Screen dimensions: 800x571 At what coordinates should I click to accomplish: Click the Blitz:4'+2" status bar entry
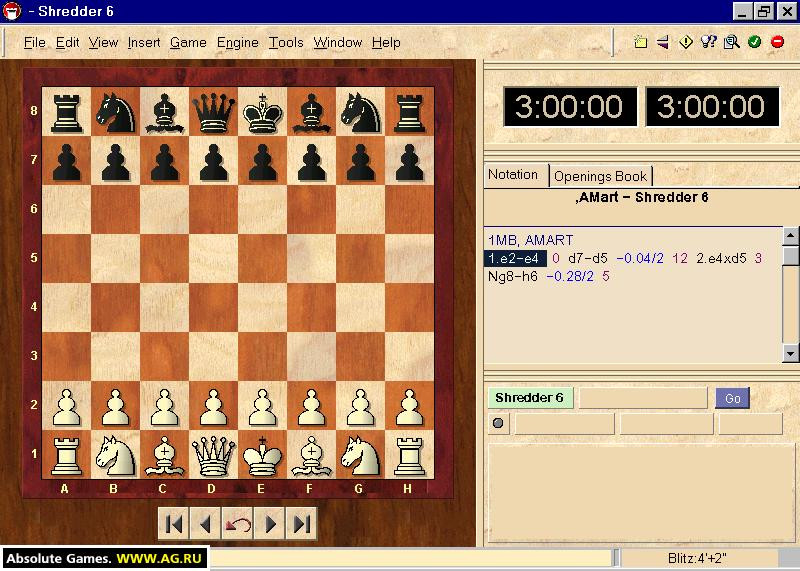tap(697, 559)
